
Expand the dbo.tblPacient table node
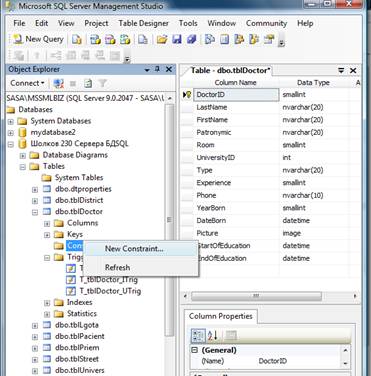[x=35, y=337]
